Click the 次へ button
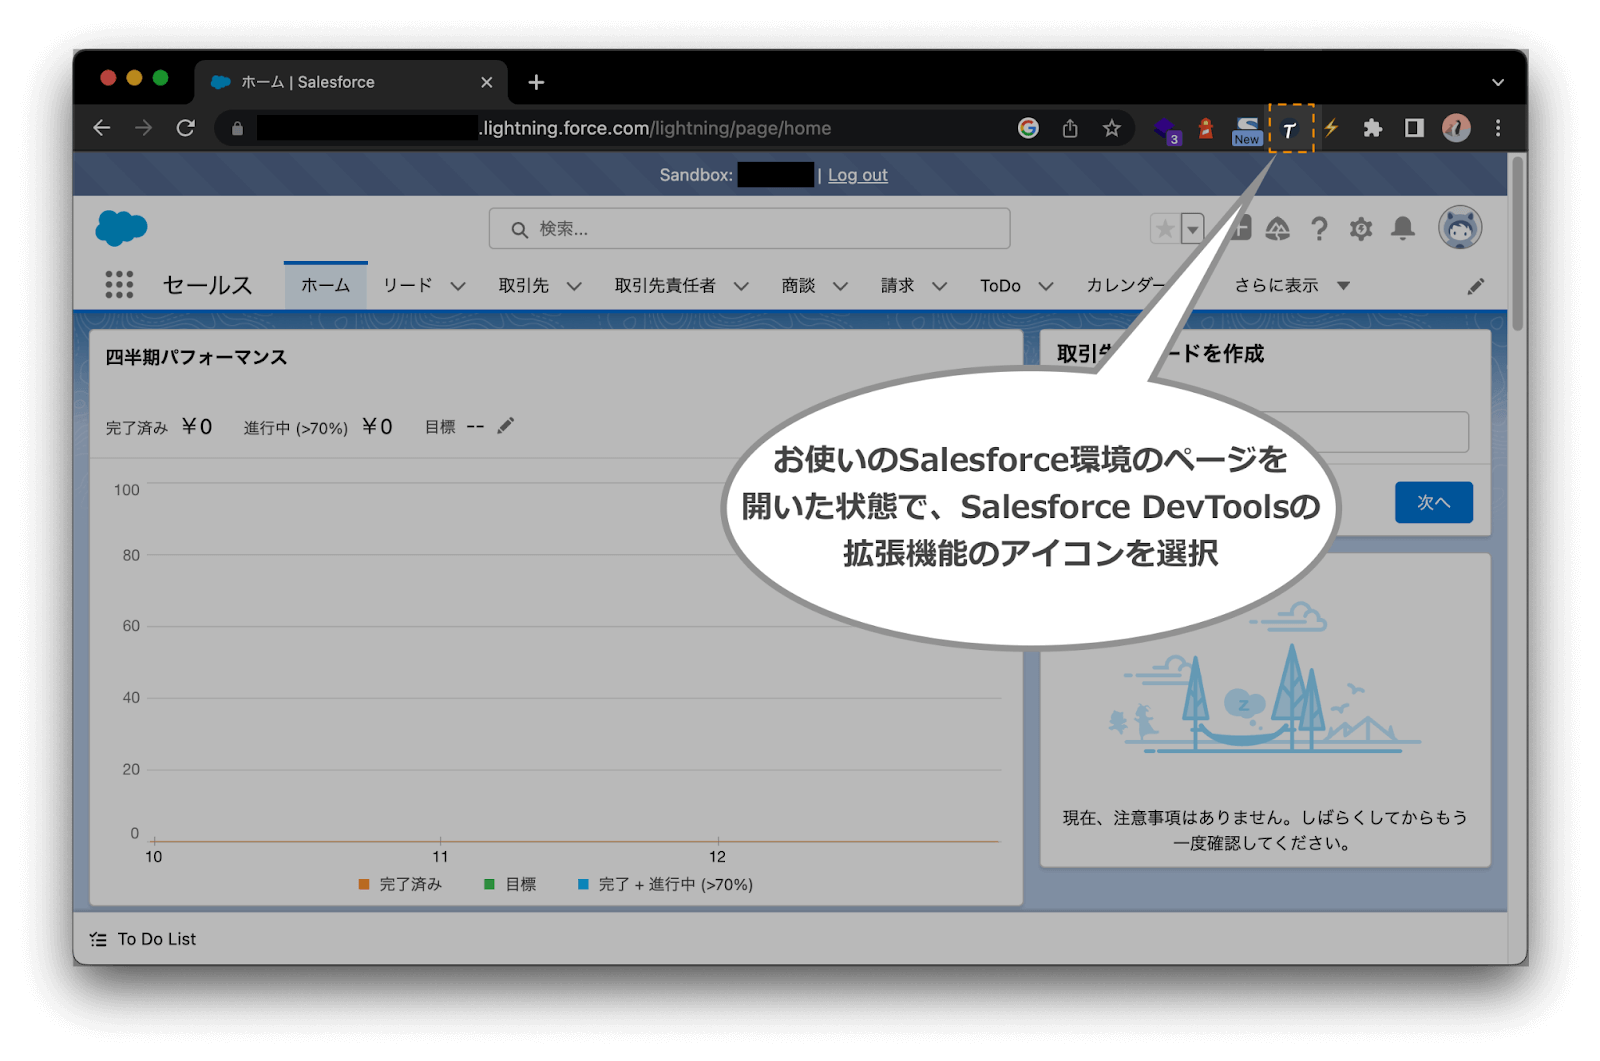Viewport: 1600px width, 1061px height. pos(1433,502)
